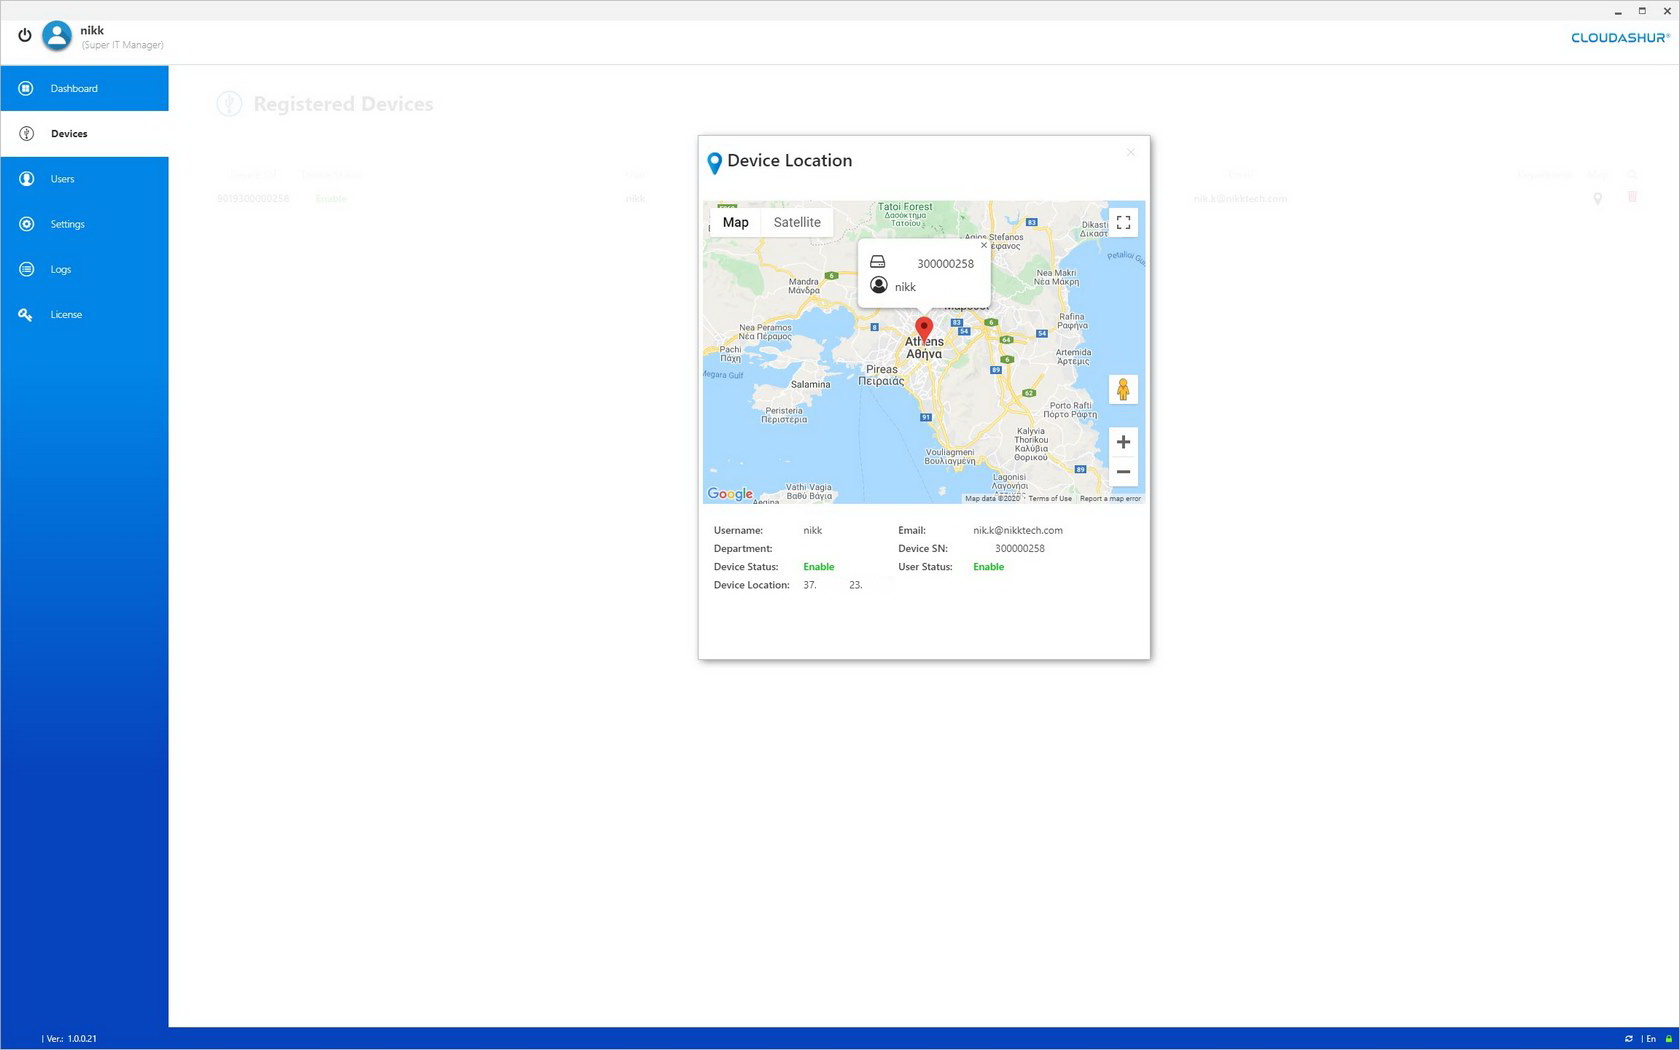
Task: Select the Devices sidebar item
Action: point(84,133)
